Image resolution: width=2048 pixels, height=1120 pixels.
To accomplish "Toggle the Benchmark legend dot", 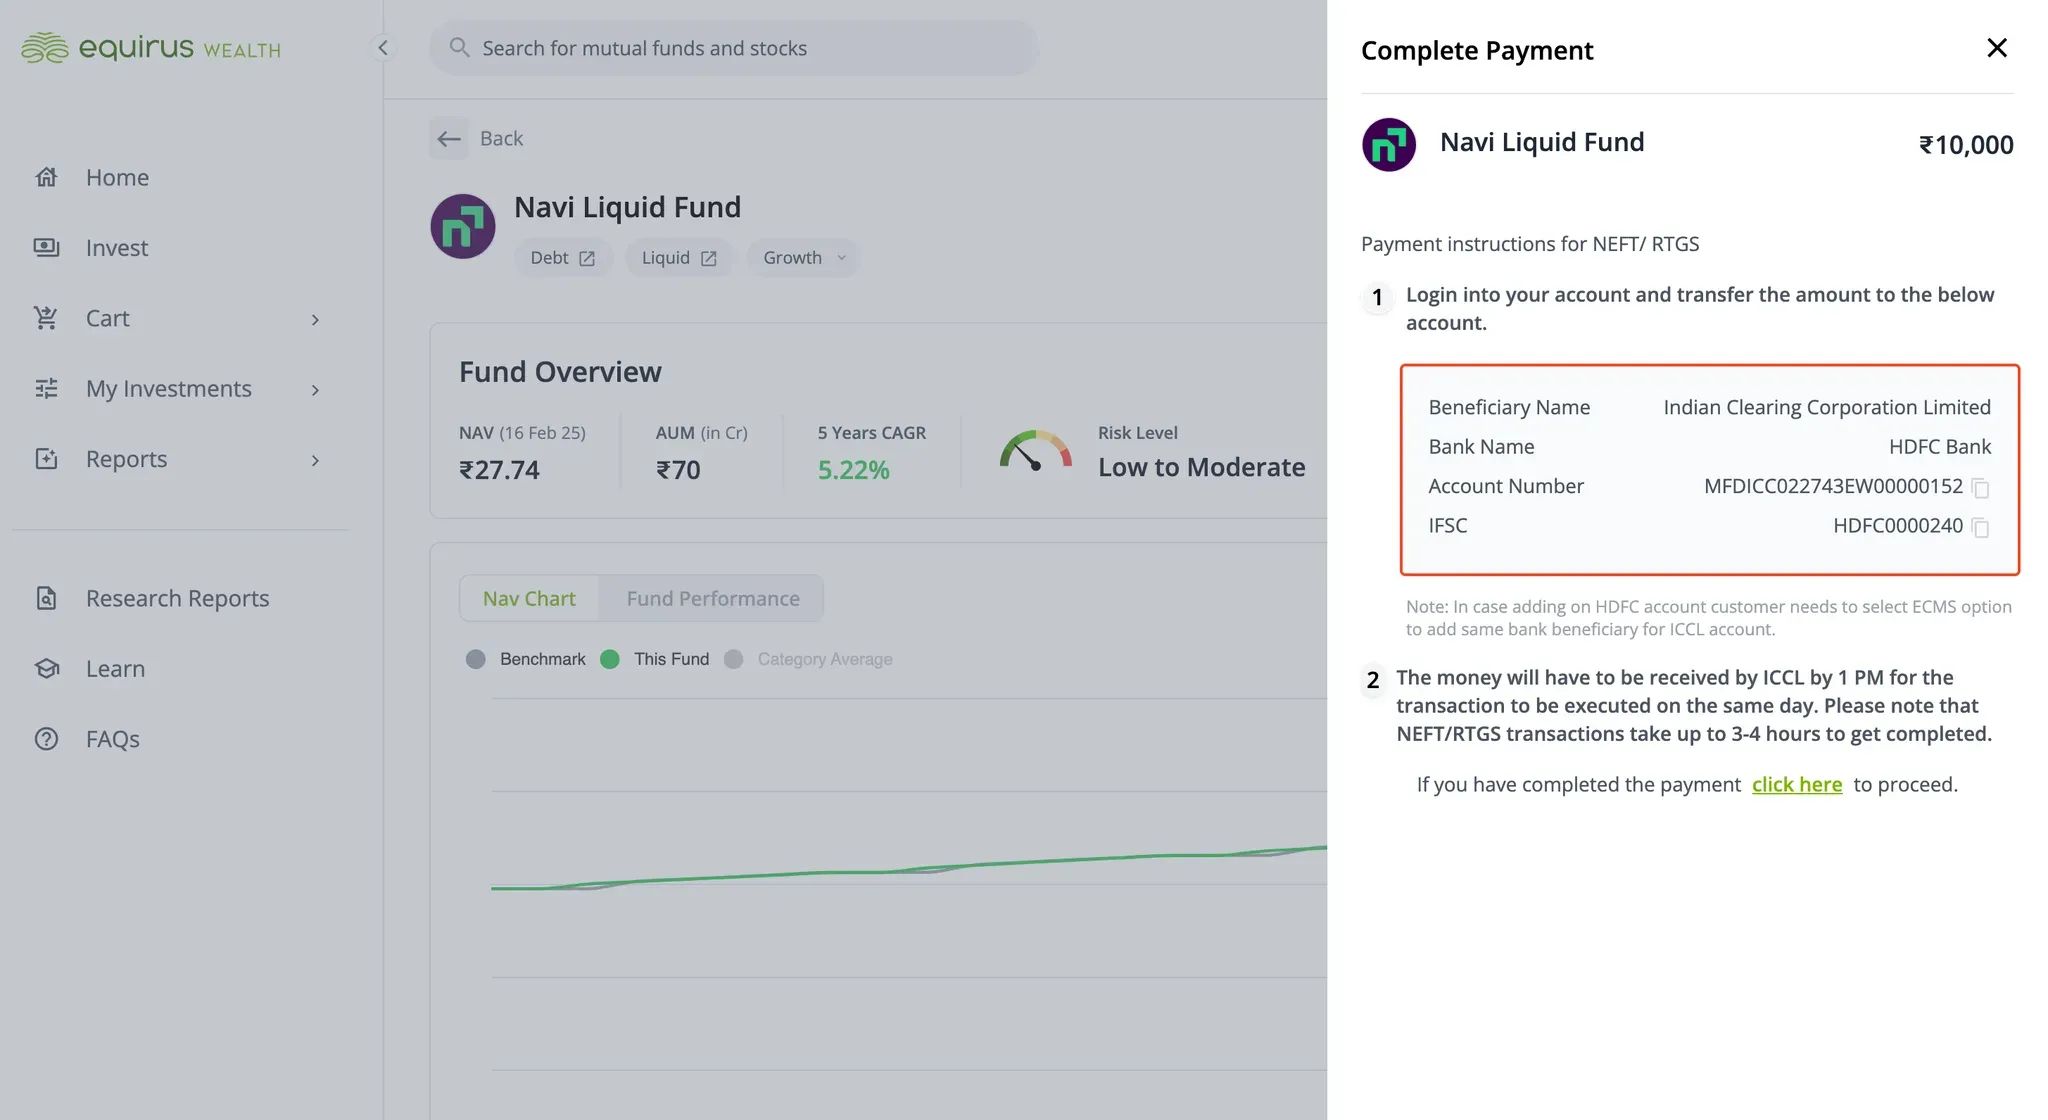I will pyautogui.click(x=476, y=659).
